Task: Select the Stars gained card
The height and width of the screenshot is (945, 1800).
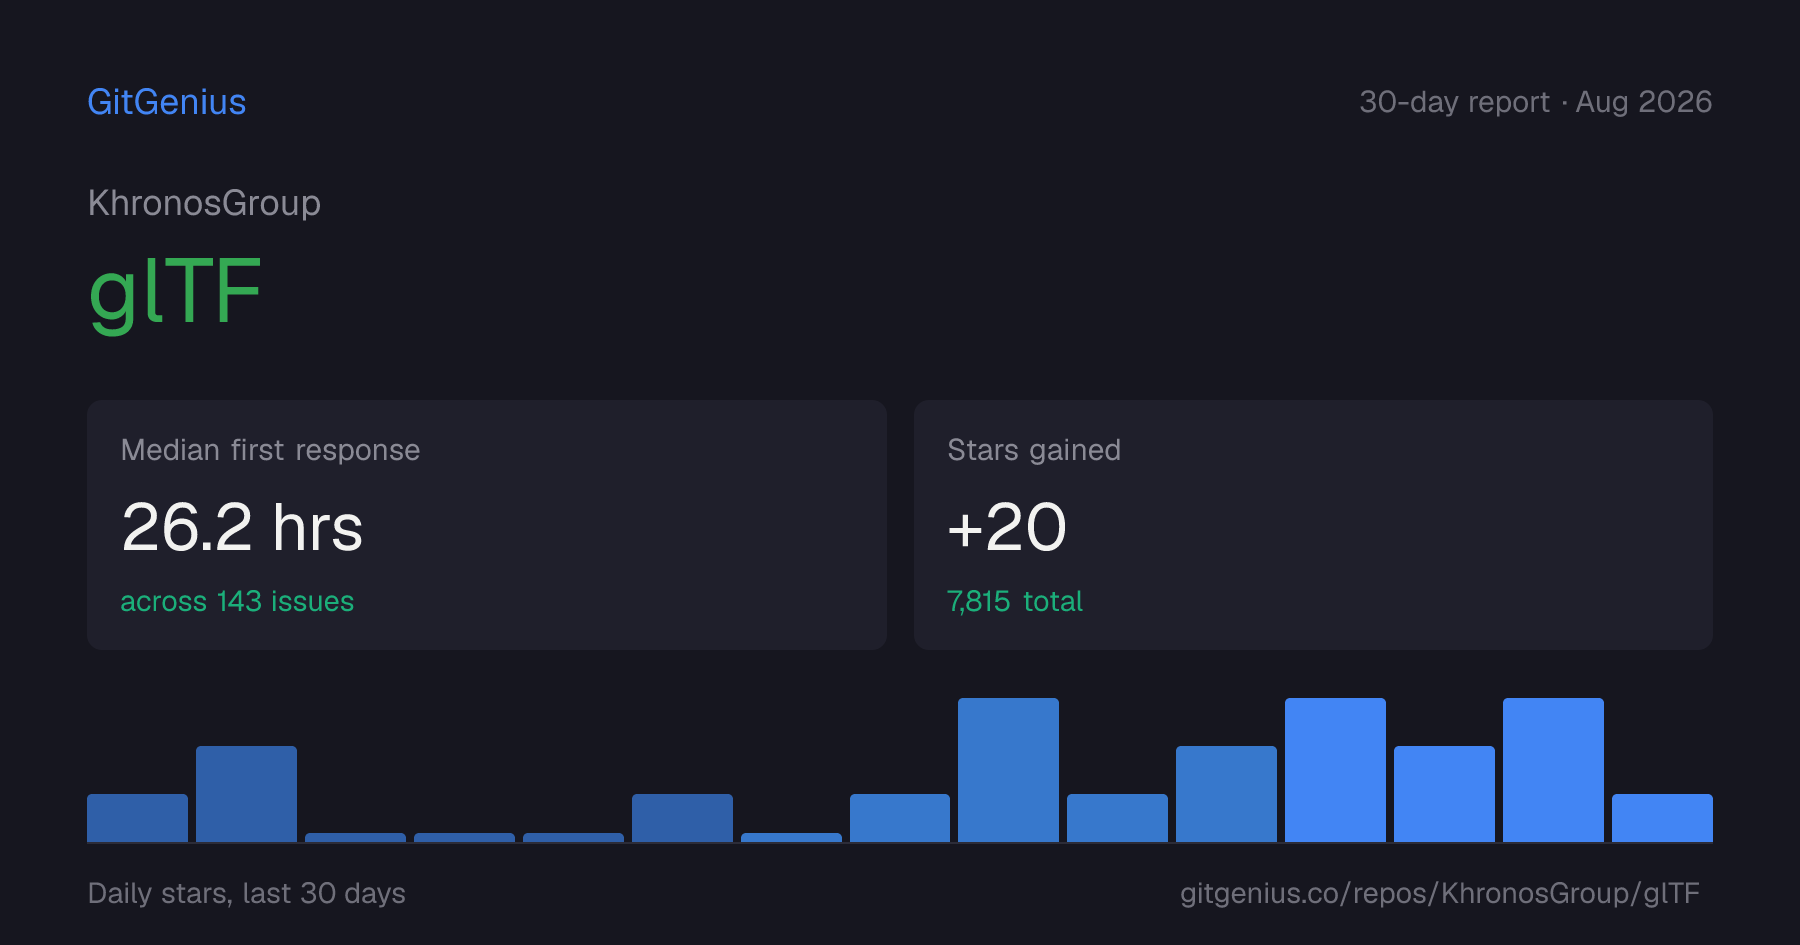Action: 1313,525
